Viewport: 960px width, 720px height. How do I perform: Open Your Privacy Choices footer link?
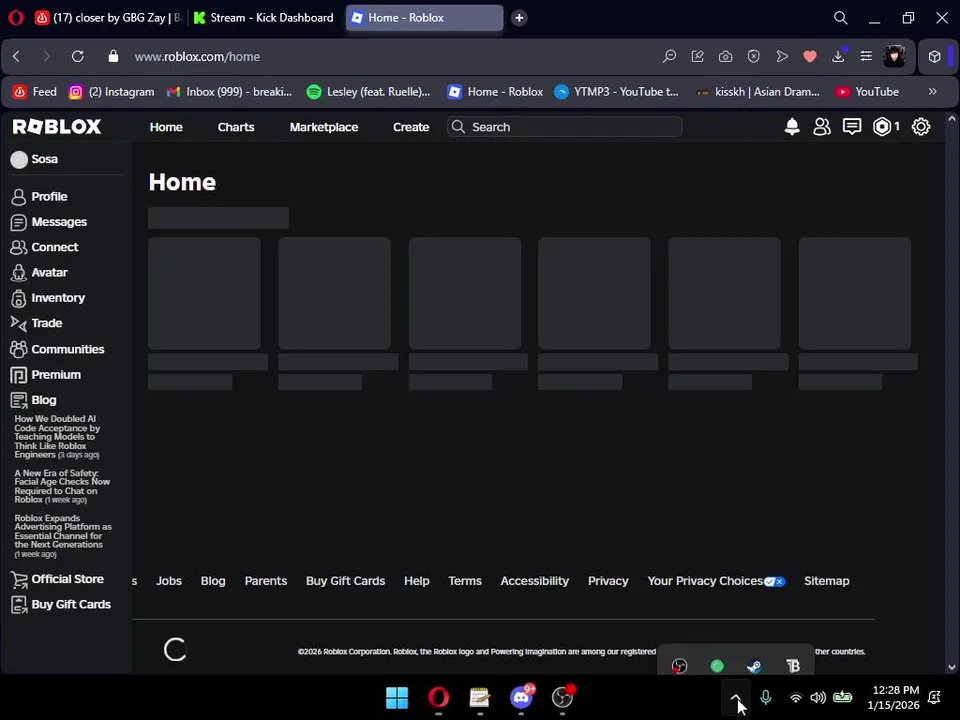716,581
